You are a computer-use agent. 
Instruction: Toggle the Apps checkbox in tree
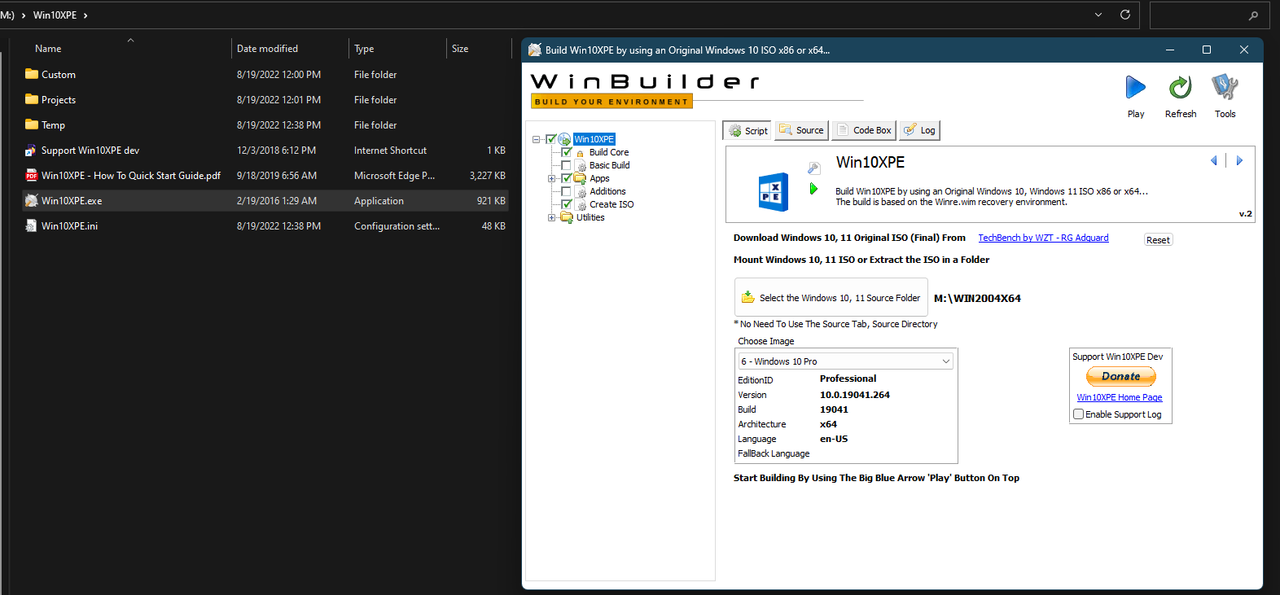click(565, 178)
